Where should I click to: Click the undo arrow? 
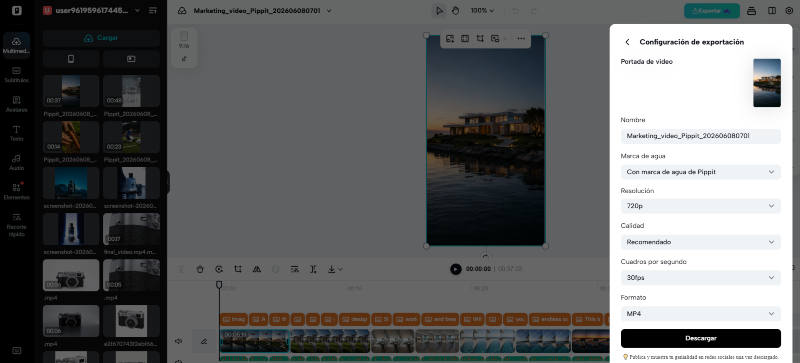tap(515, 11)
